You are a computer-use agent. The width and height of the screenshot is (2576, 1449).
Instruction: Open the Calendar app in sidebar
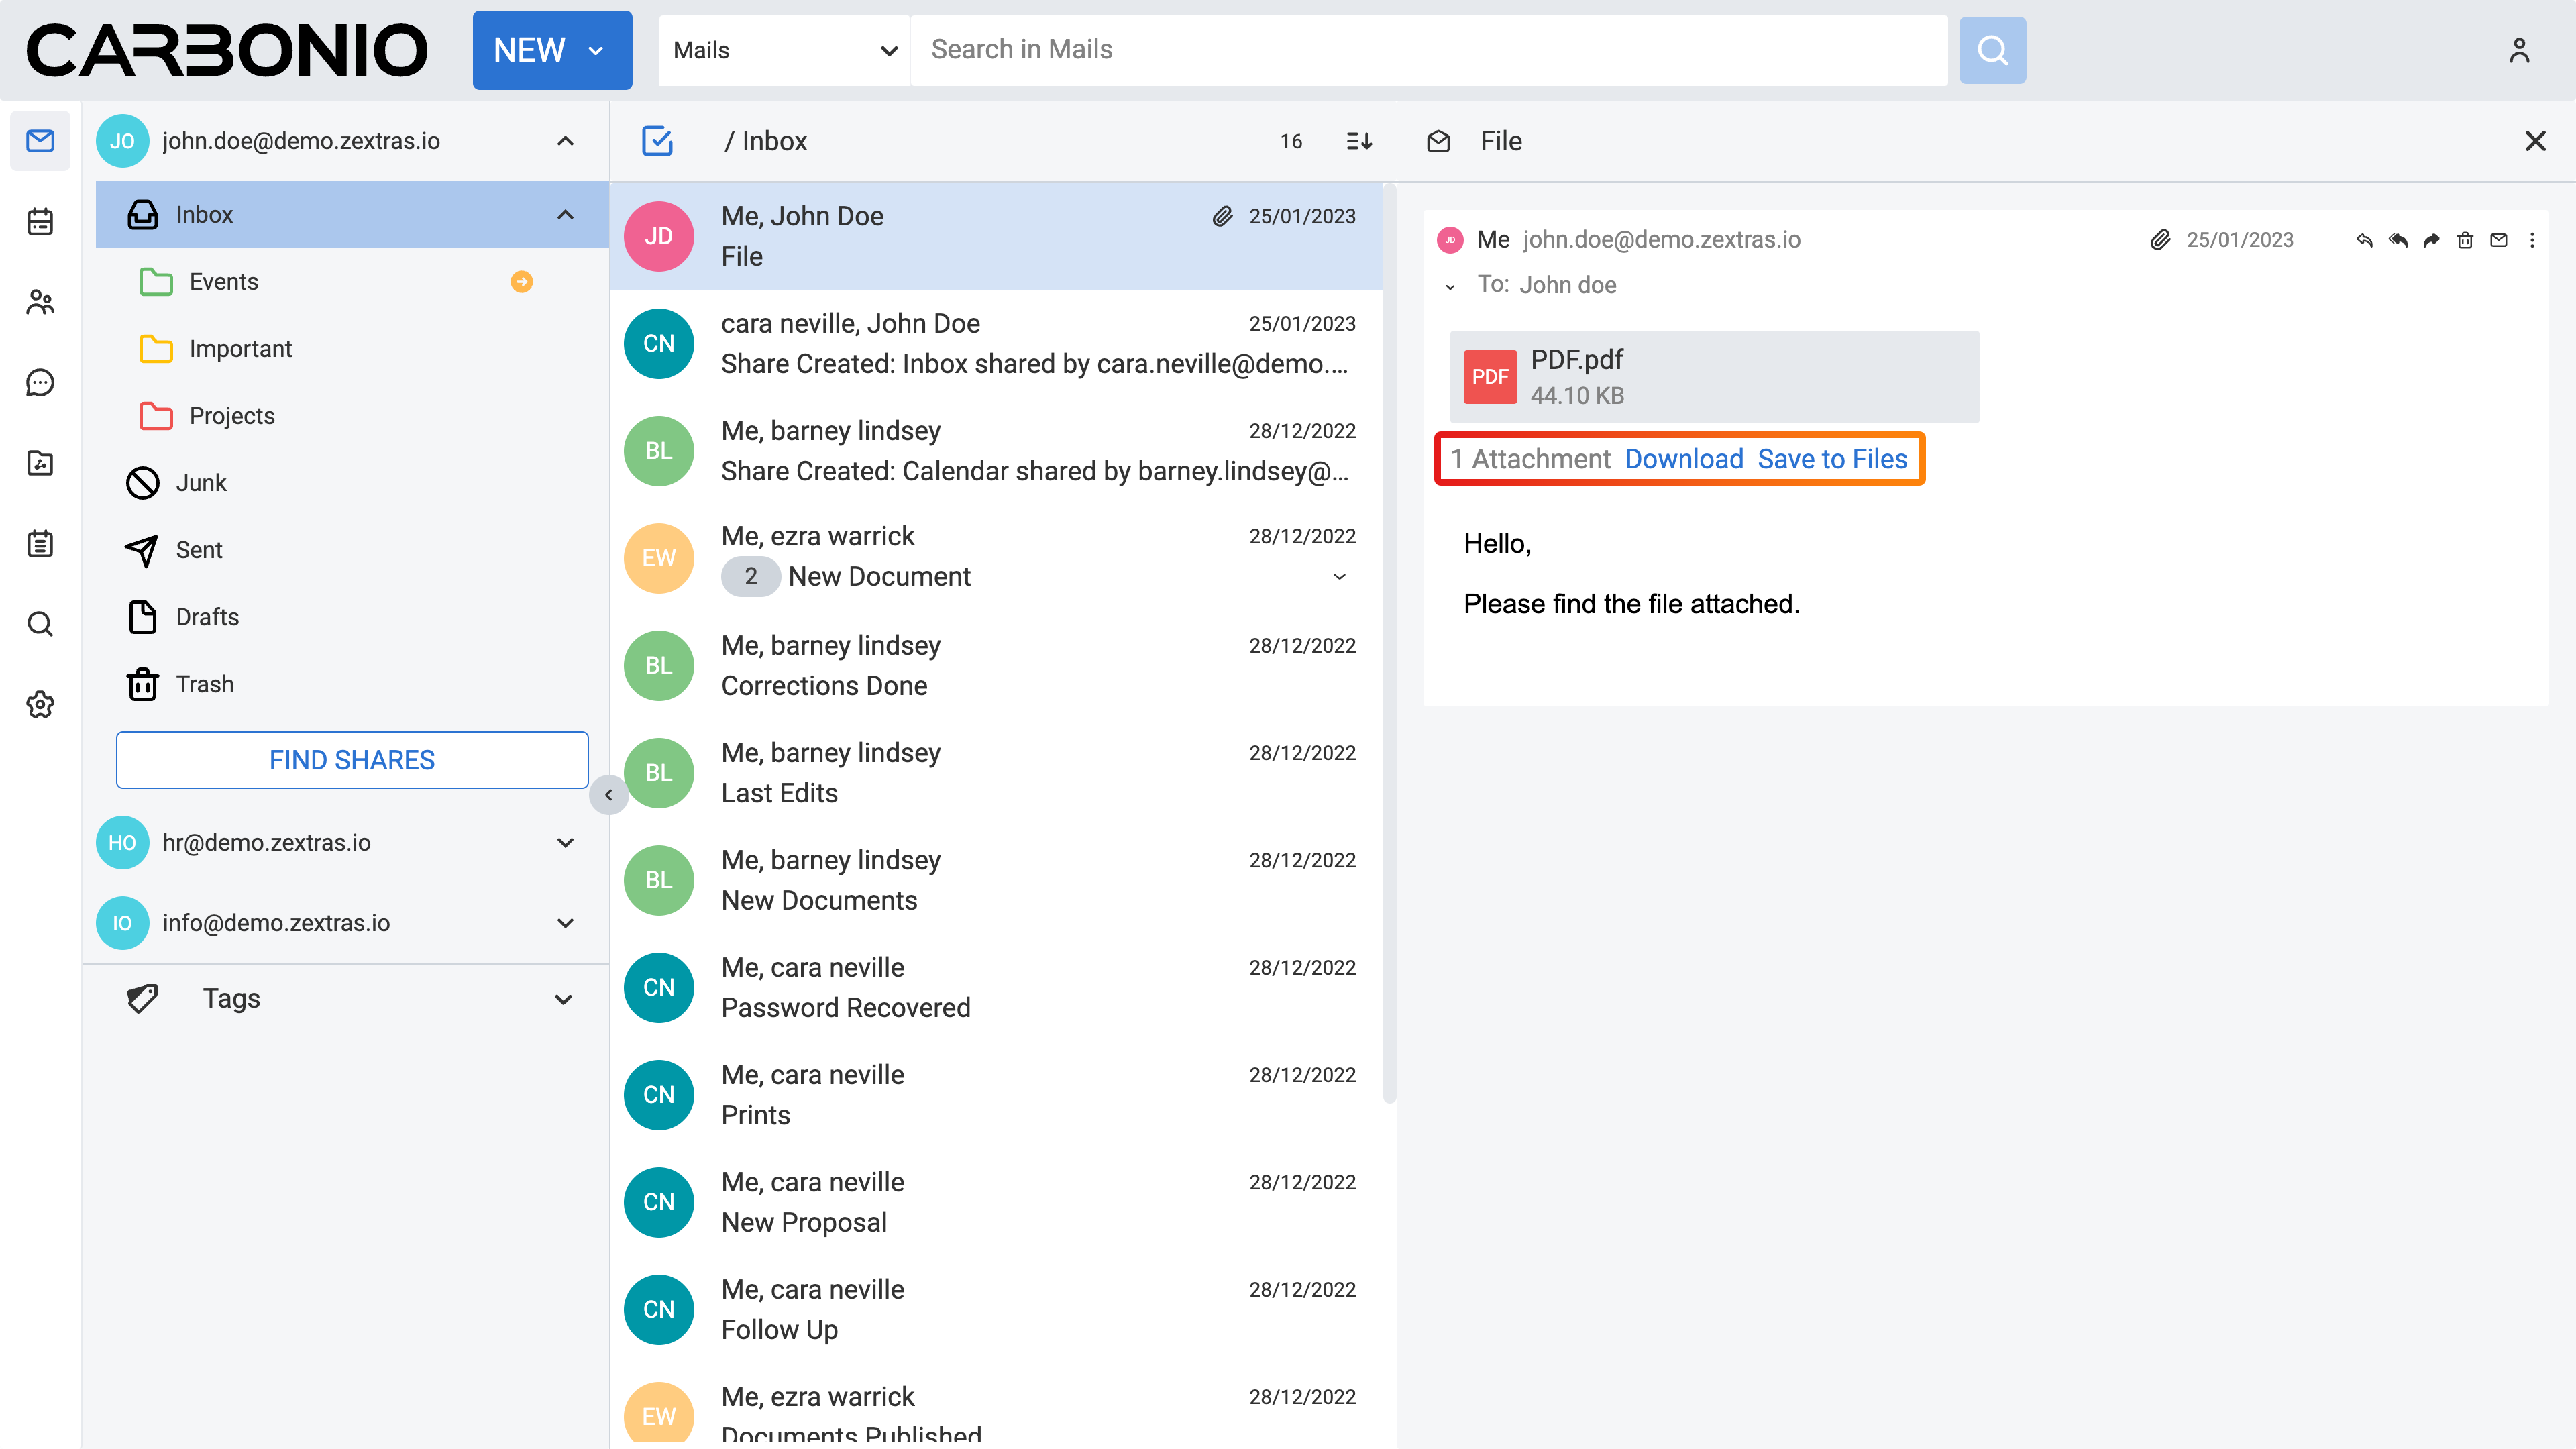40,221
